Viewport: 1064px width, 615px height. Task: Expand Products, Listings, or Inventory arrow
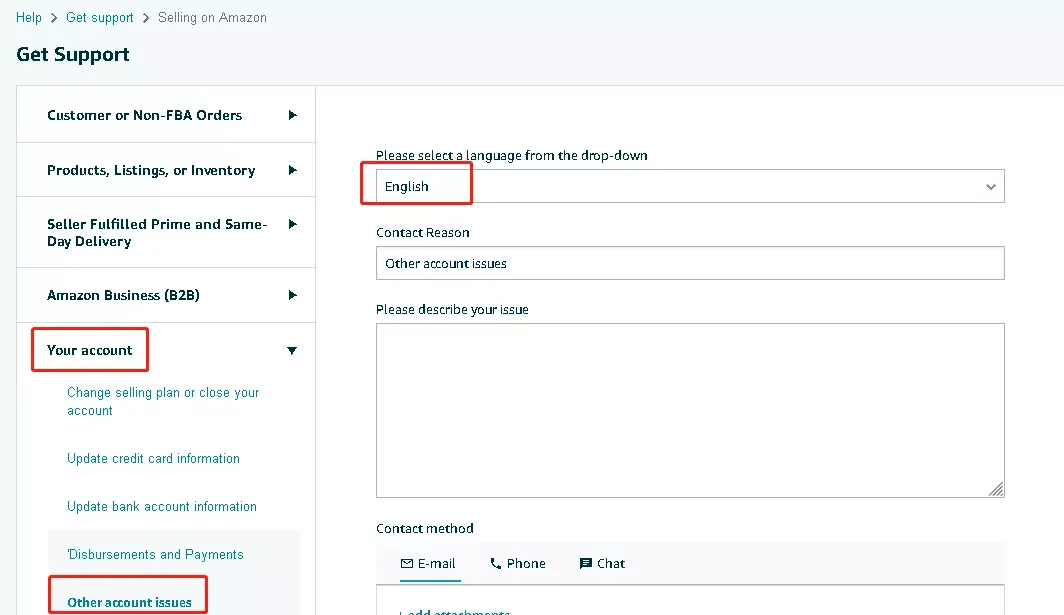point(292,170)
